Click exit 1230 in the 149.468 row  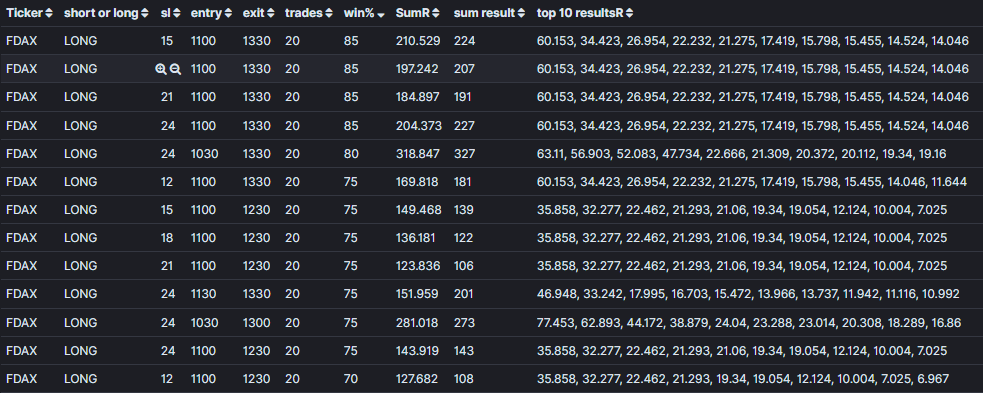coord(256,210)
